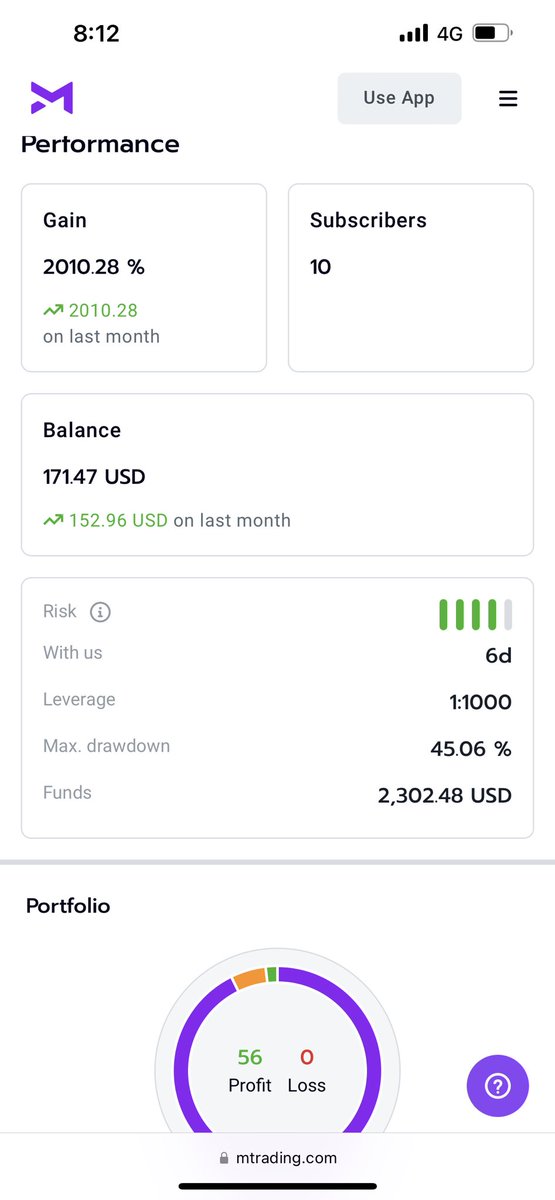Viewport: 555px width, 1200px height.
Task: Tap the balance trend arrow icon
Action: 53,520
